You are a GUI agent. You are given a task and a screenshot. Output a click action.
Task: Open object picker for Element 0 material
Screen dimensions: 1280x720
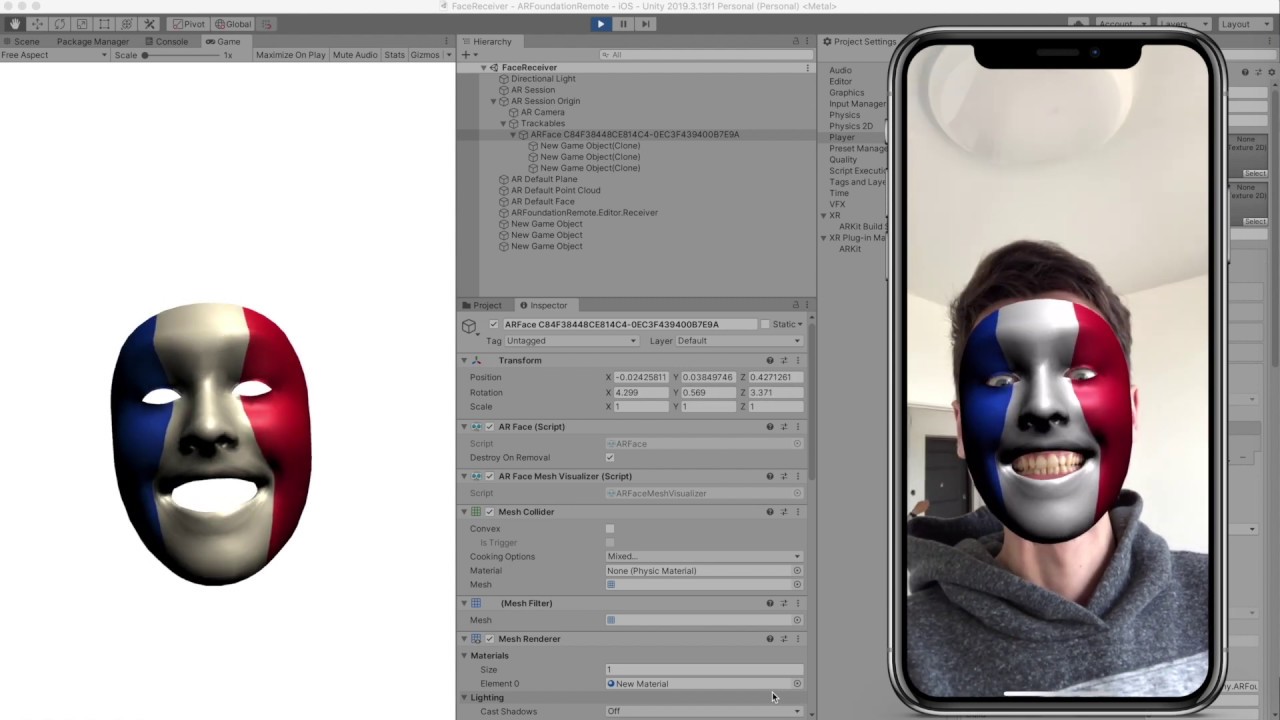(797, 684)
